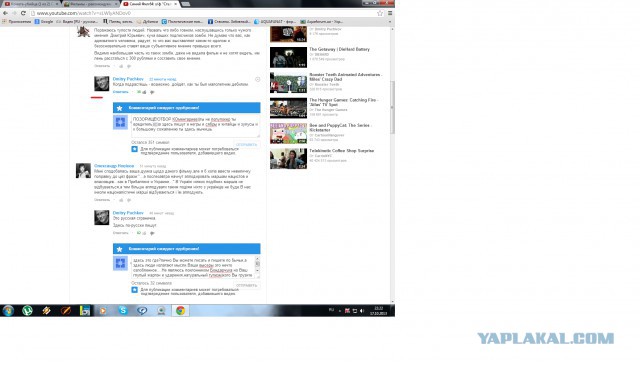The width and height of the screenshot is (640, 368).
Task: Dislike the second Dmitry Puchkov reply
Action: (x=152, y=233)
